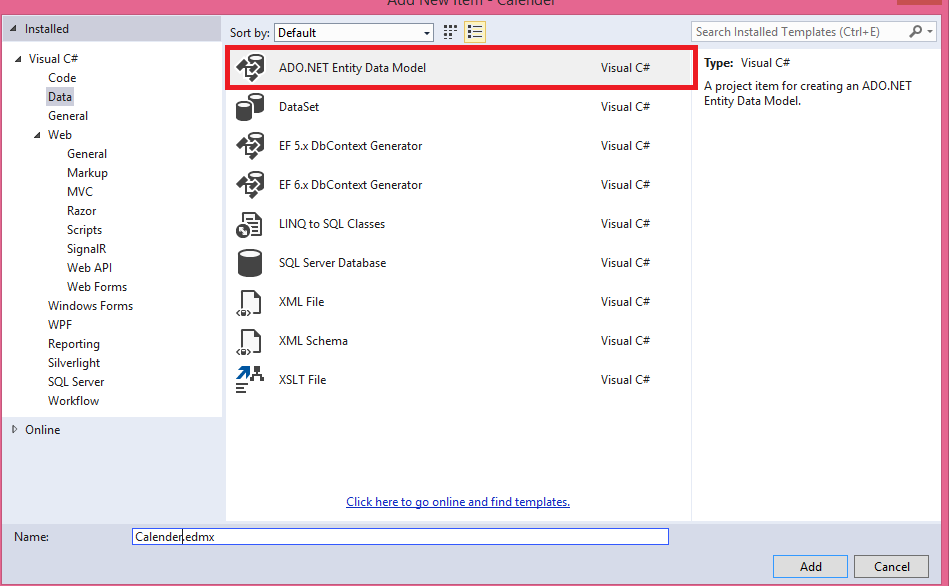Select the ADO.NET Entity Data Model icon
Image resolution: width=949 pixels, height=586 pixels.
tap(249, 68)
